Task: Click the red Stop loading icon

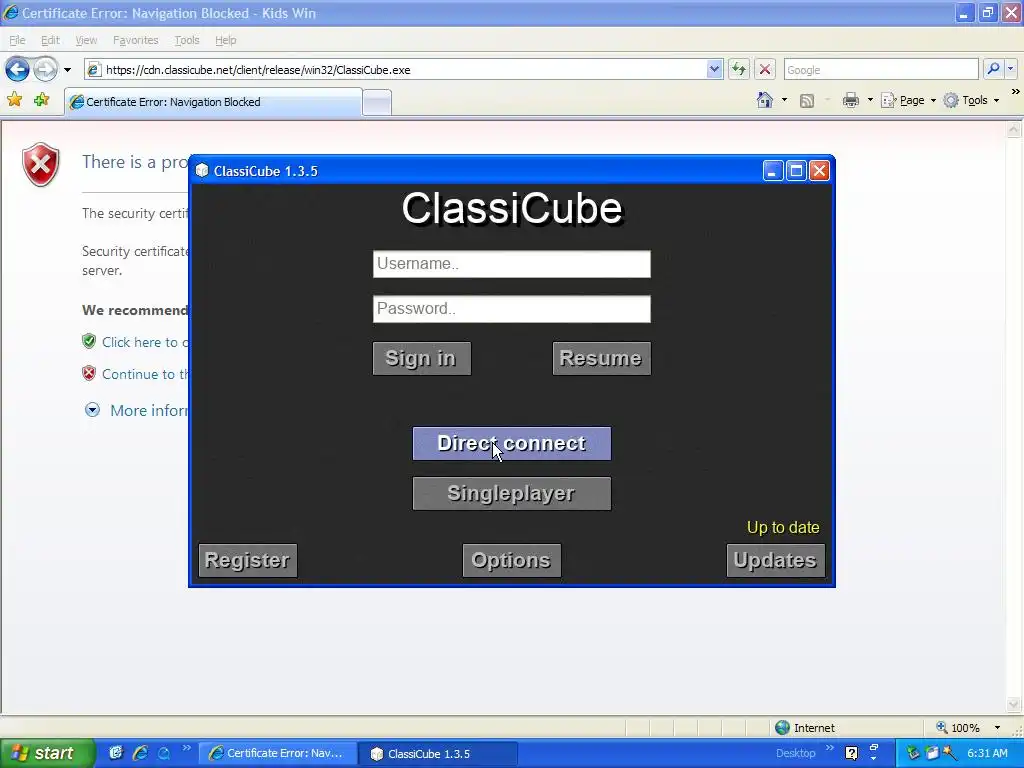Action: pyautogui.click(x=765, y=69)
